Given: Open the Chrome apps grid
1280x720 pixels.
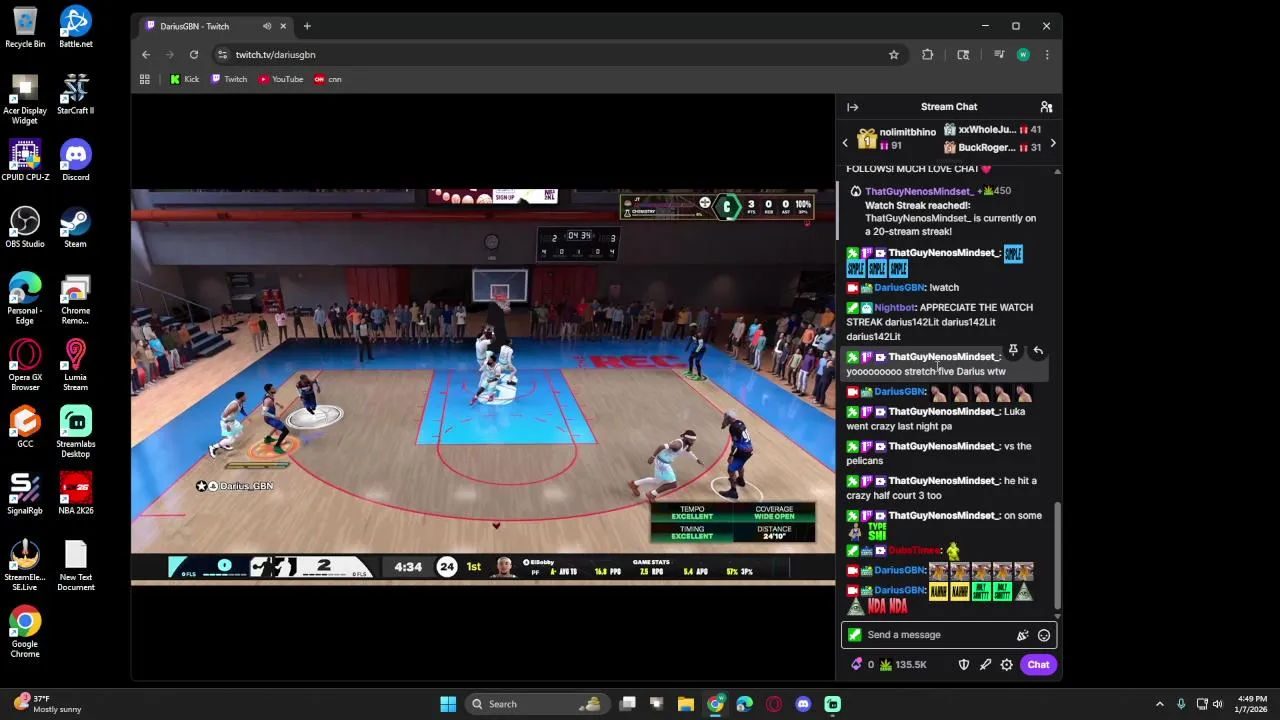Looking at the screenshot, I should point(145,79).
